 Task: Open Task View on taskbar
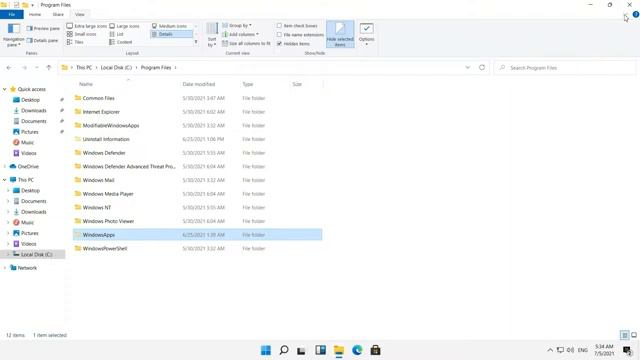click(x=301, y=350)
